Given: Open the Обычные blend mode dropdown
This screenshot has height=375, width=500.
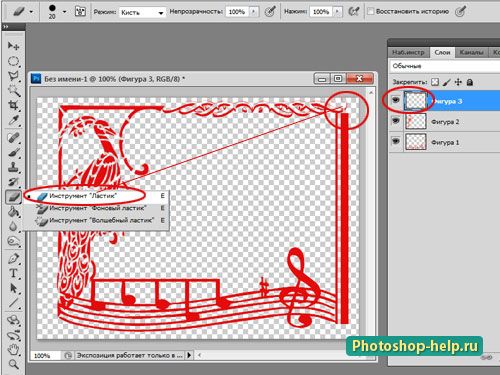Looking at the screenshot, I should click(445, 66).
